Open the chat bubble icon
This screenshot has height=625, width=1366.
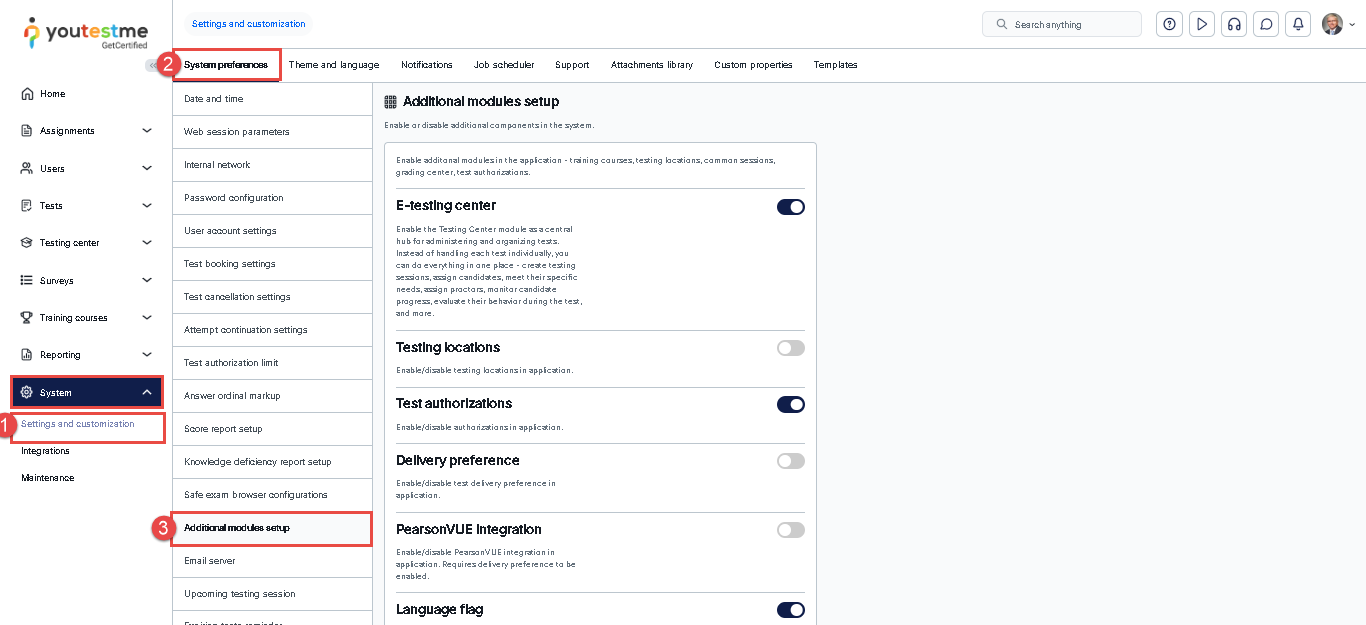point(1266,24)
